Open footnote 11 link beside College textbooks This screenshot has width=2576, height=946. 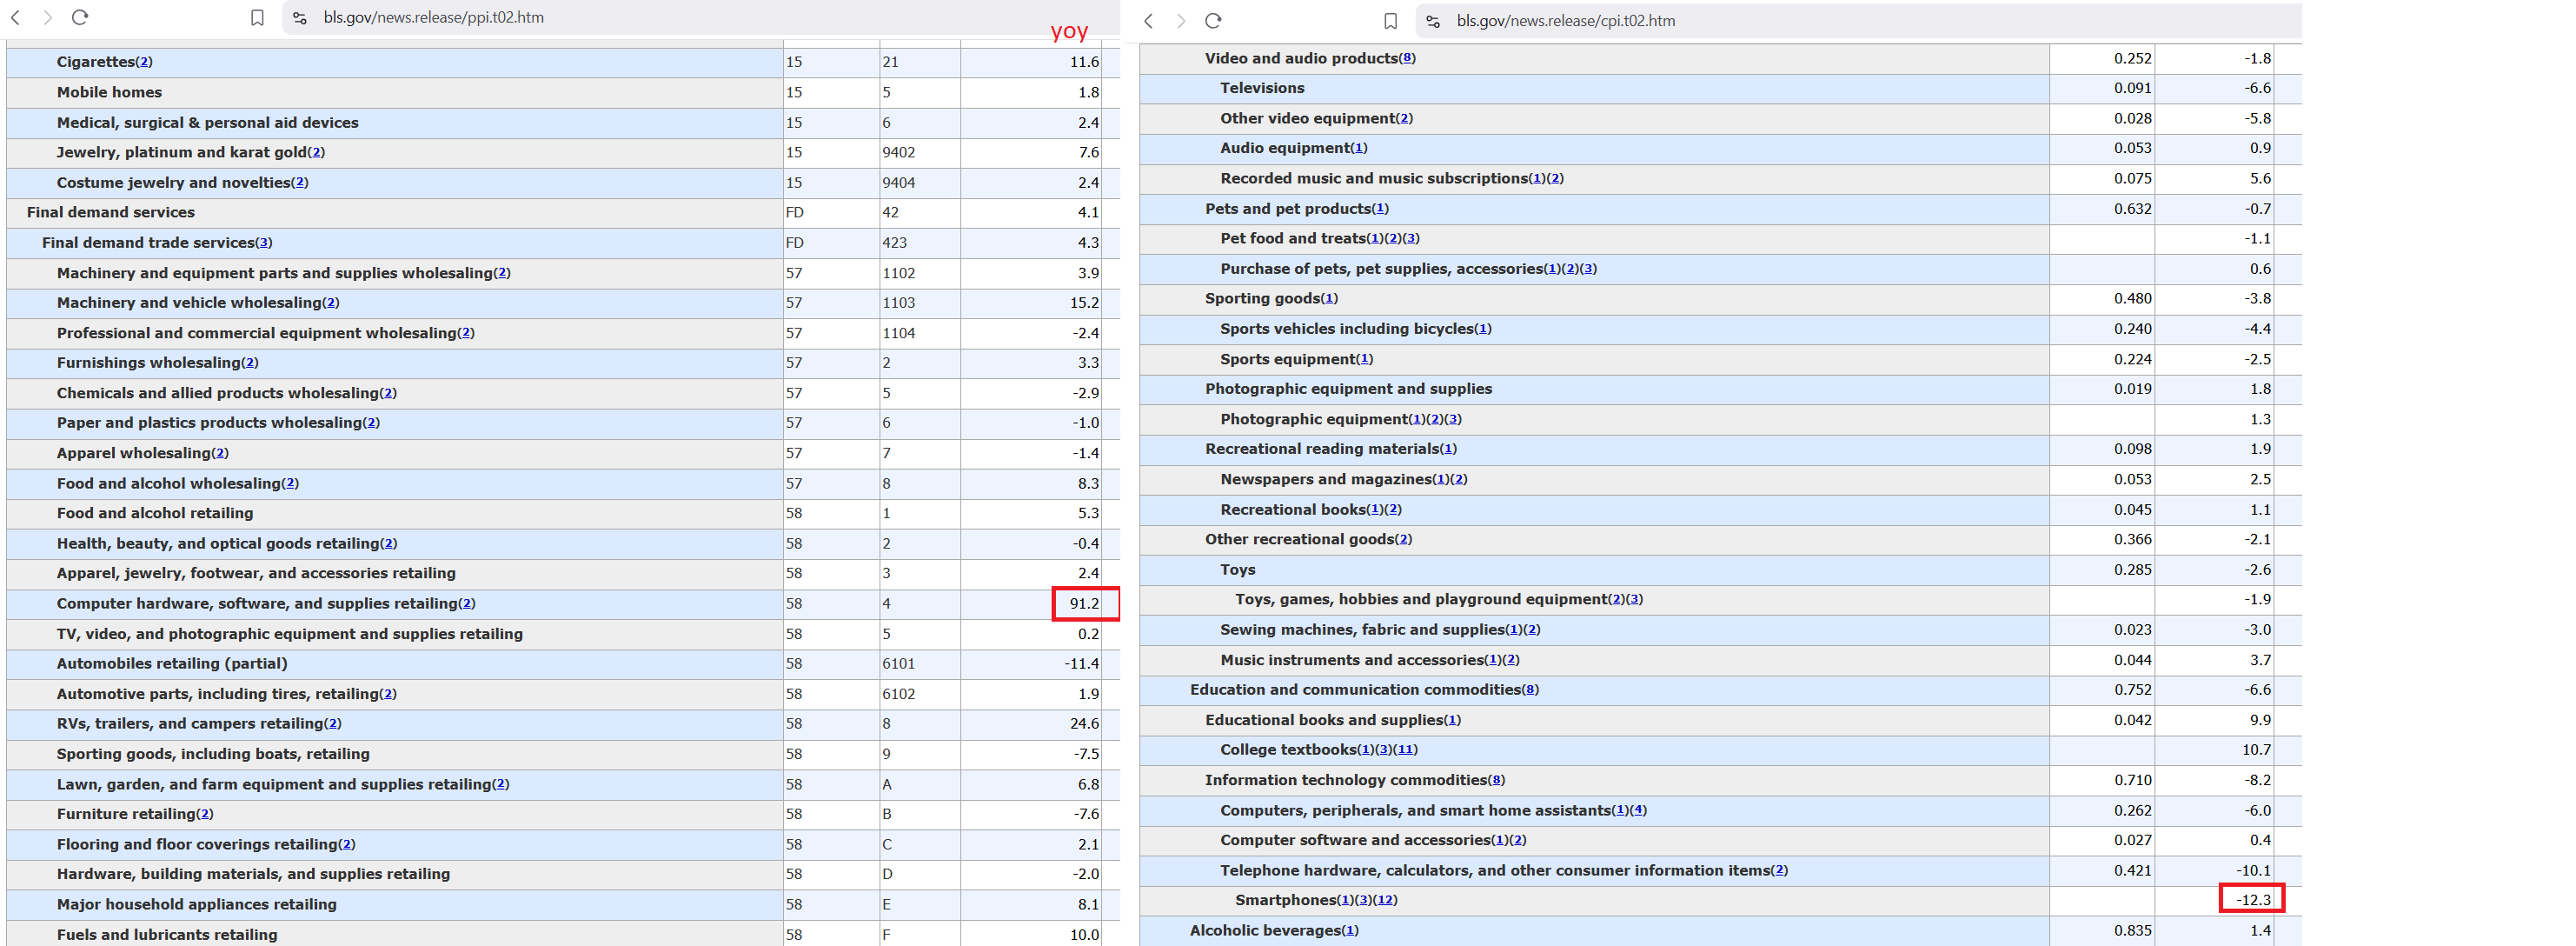tap(1405, 750)
